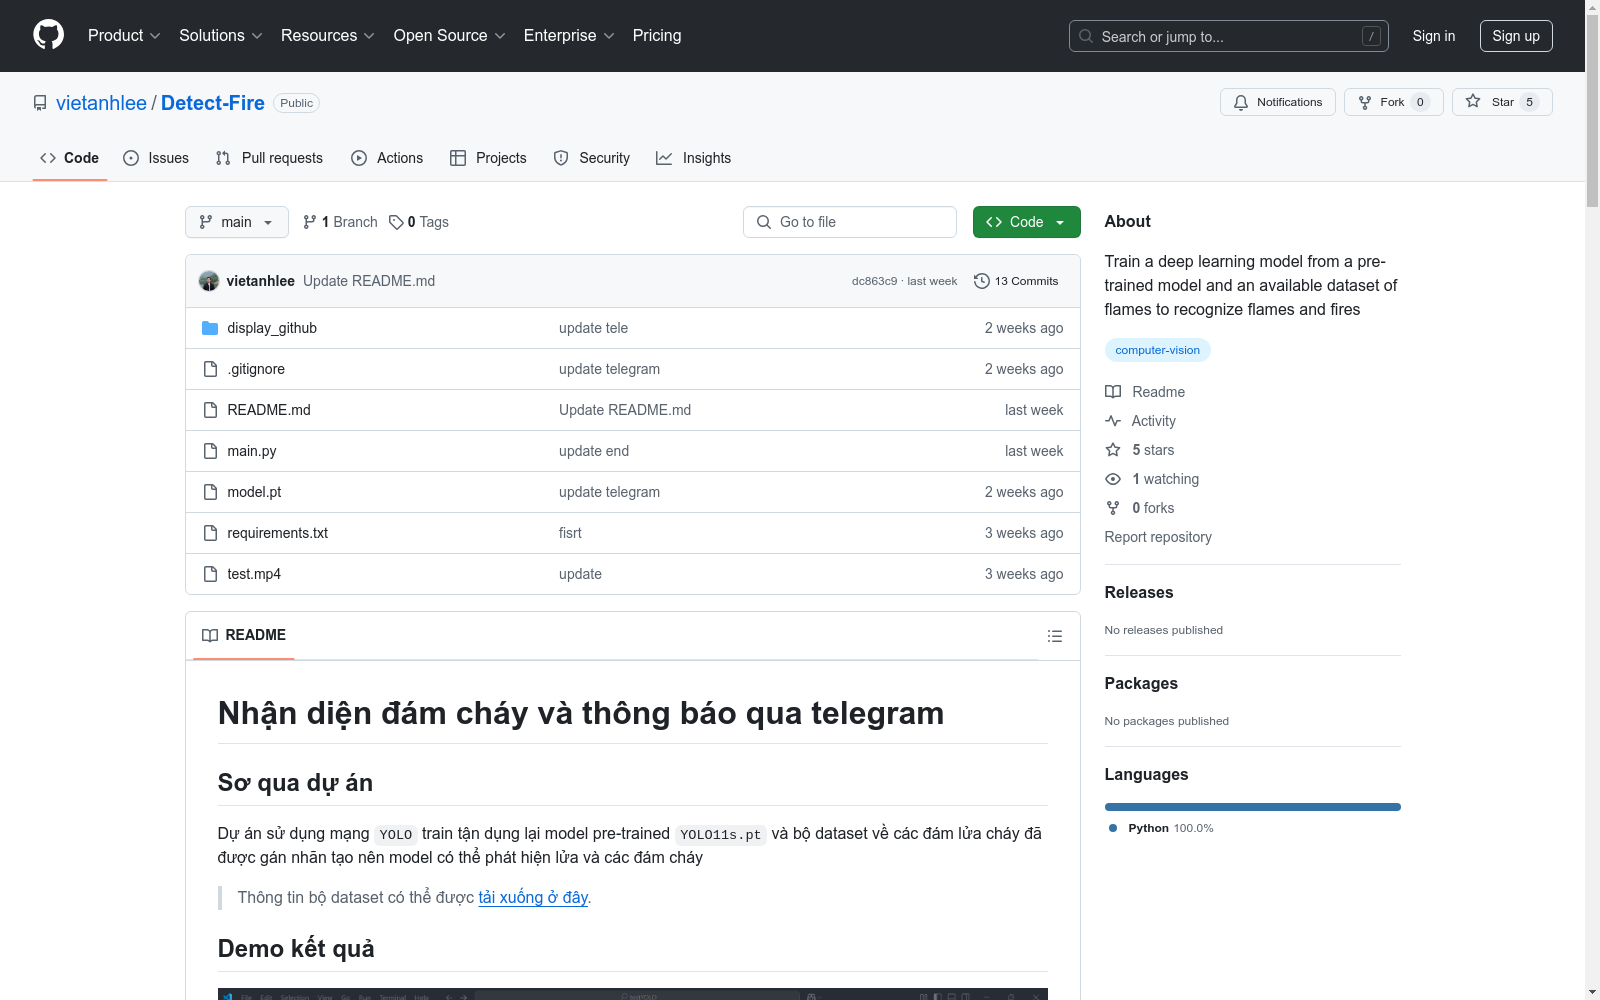1600x1000 pixels.
Task: Open the Security tab
Action: tap(592, 158)
